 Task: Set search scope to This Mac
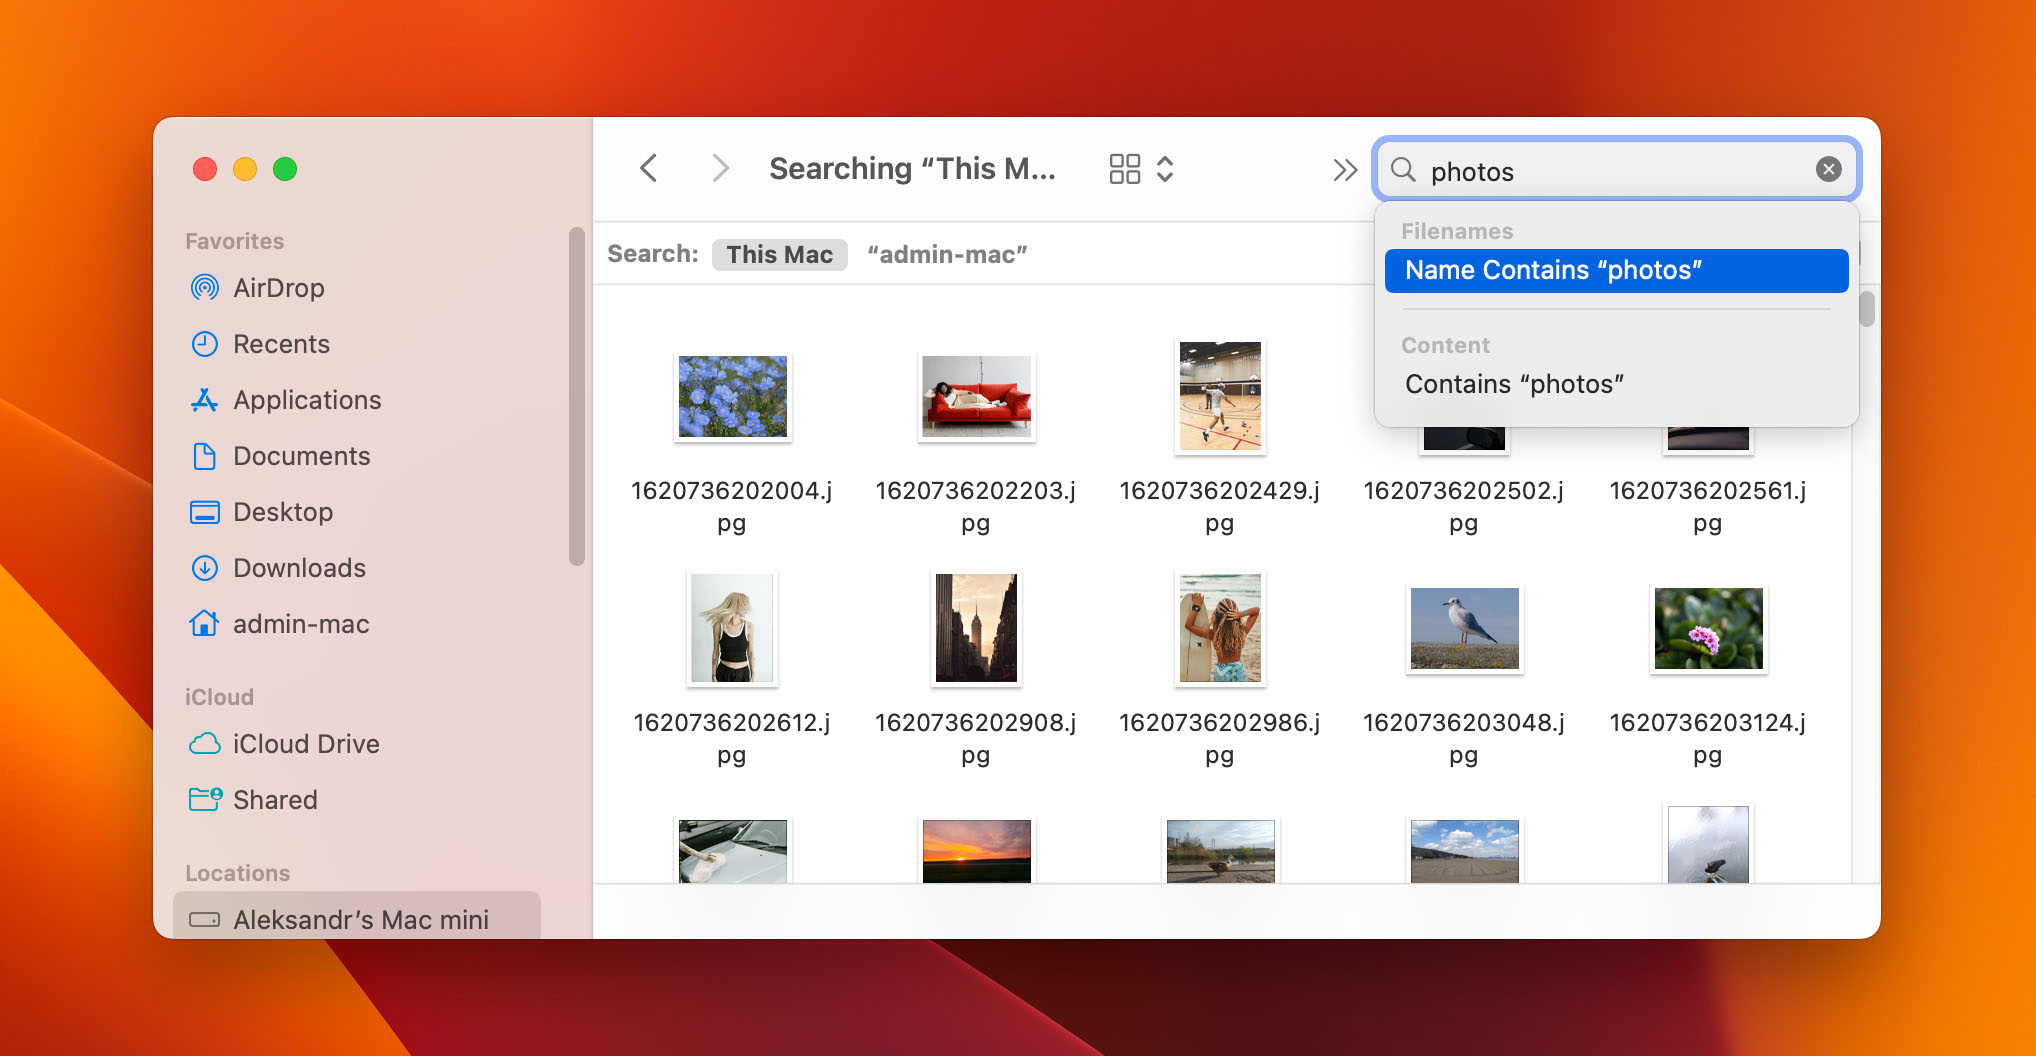tap(779, 255)
